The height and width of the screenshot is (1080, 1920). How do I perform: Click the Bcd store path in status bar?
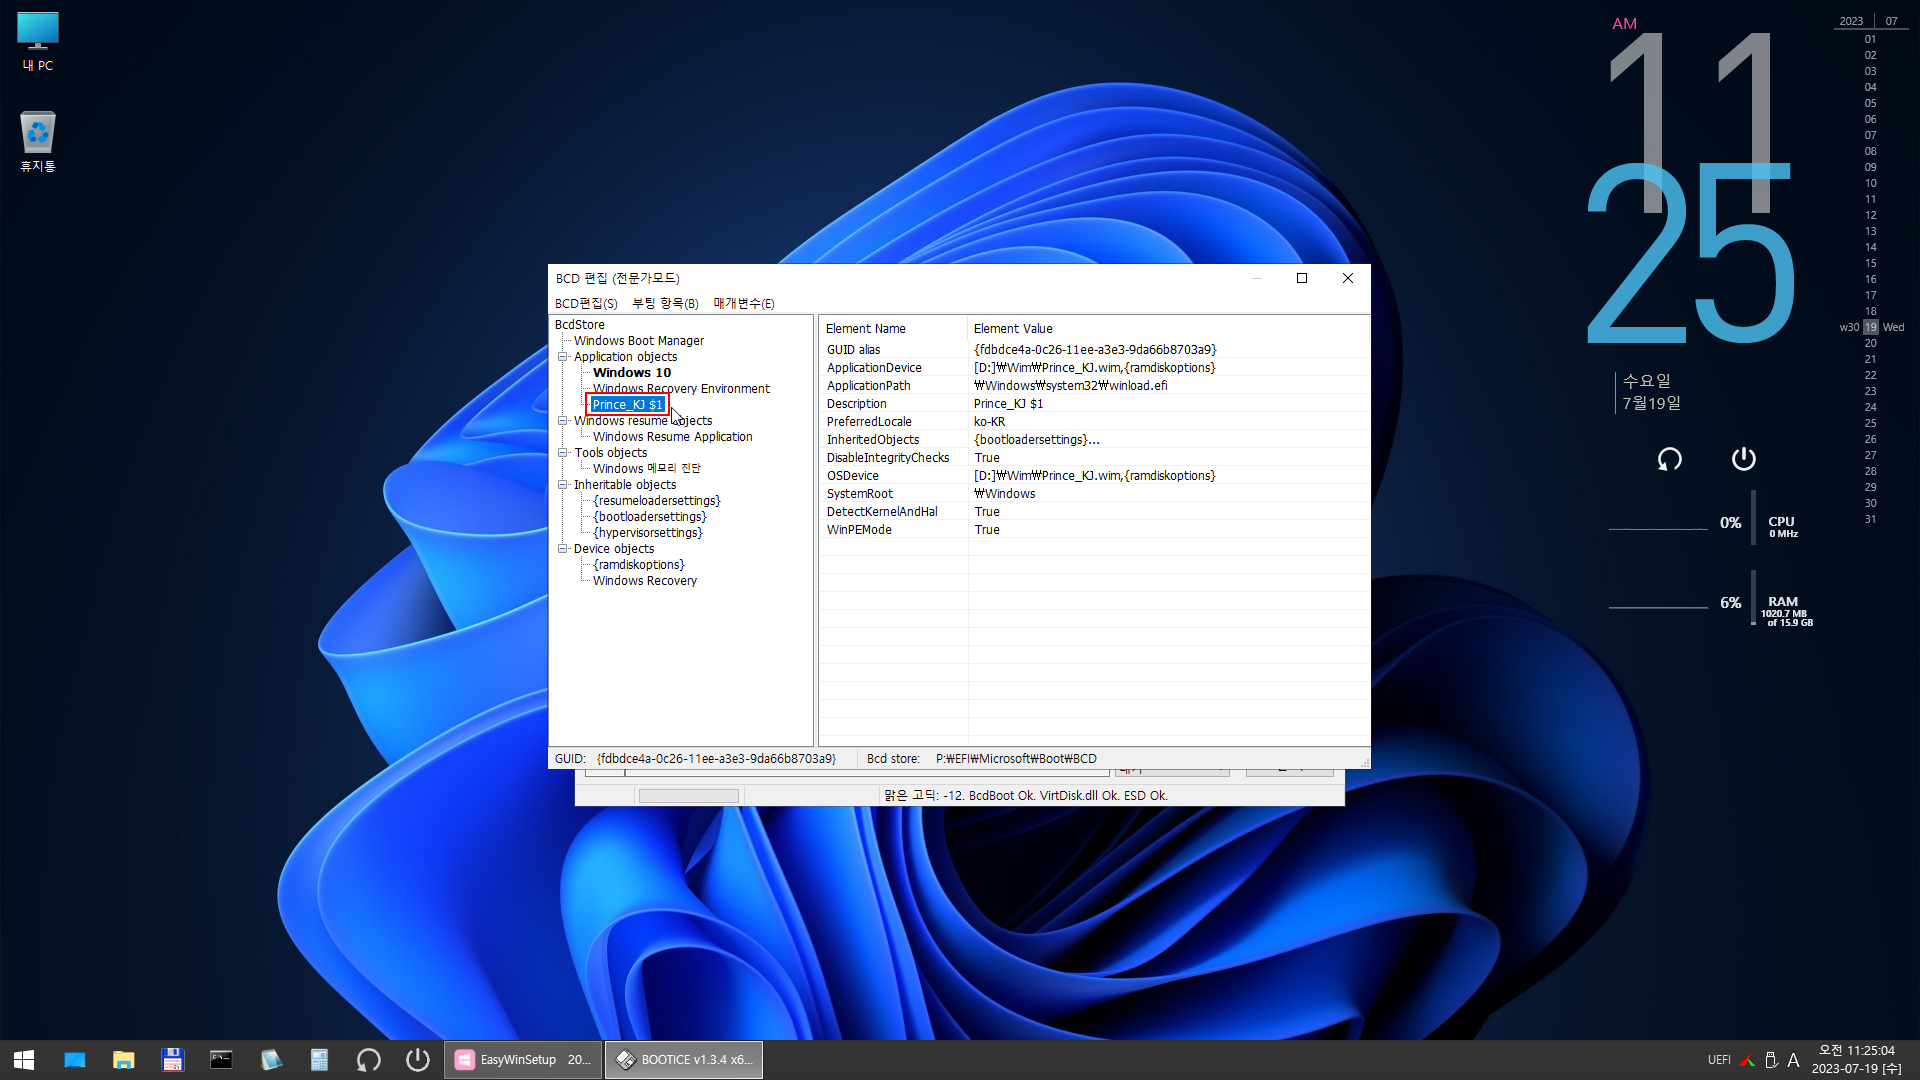(1016, 759)
